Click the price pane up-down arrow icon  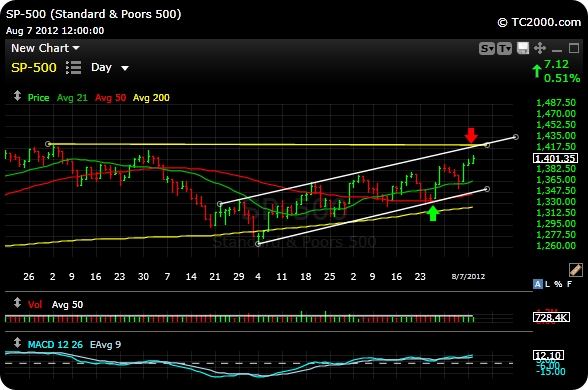click(17, 96)
